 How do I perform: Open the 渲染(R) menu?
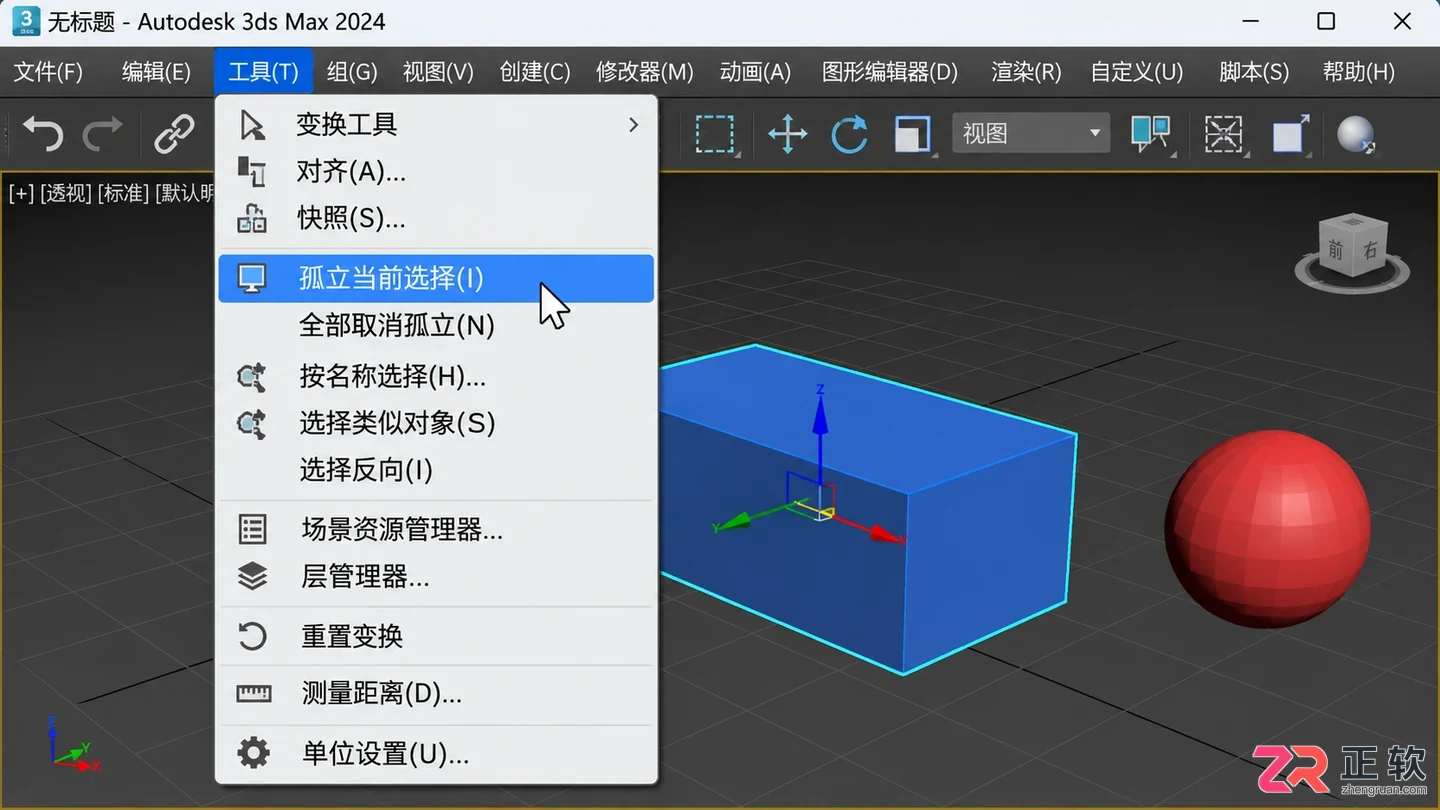pyautogui.click(x=1026, y=72)
